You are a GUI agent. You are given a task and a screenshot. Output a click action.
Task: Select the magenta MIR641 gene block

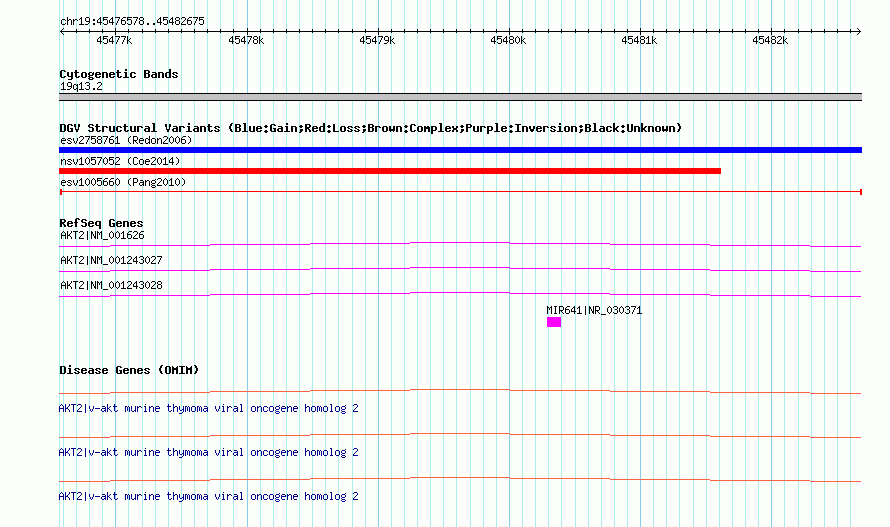554,322
